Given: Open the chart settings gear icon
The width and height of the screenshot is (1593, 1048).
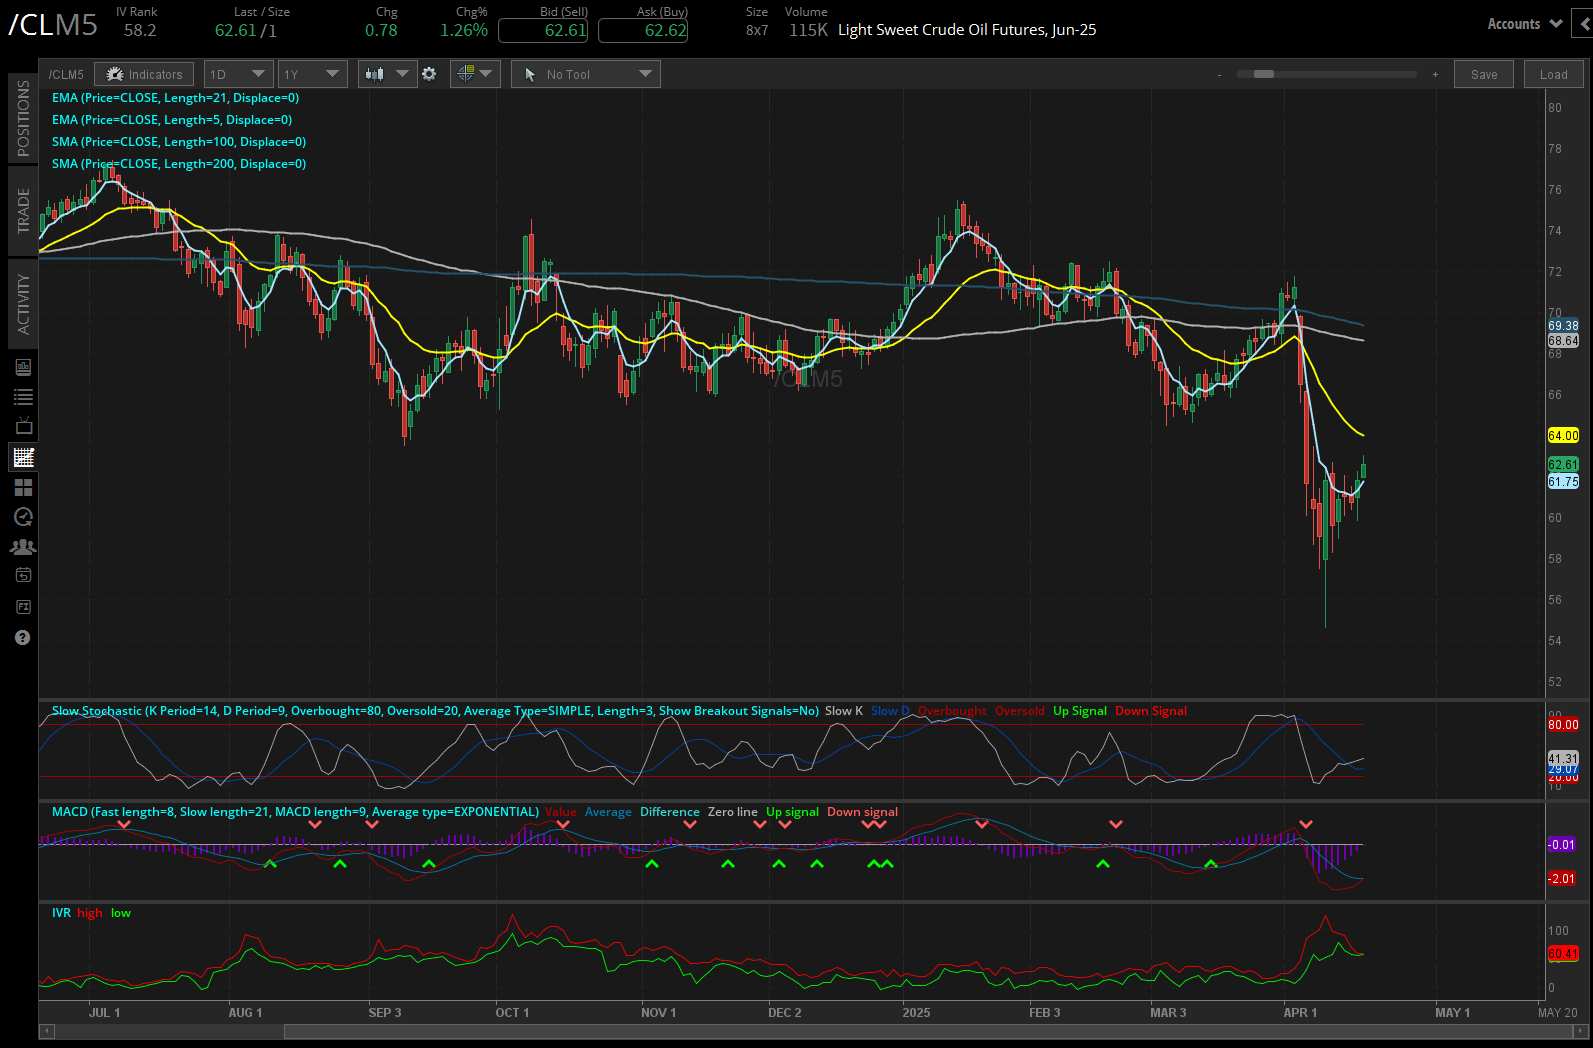Looking at the screenshot, I should pyautogui.click(x=429, y=74).
